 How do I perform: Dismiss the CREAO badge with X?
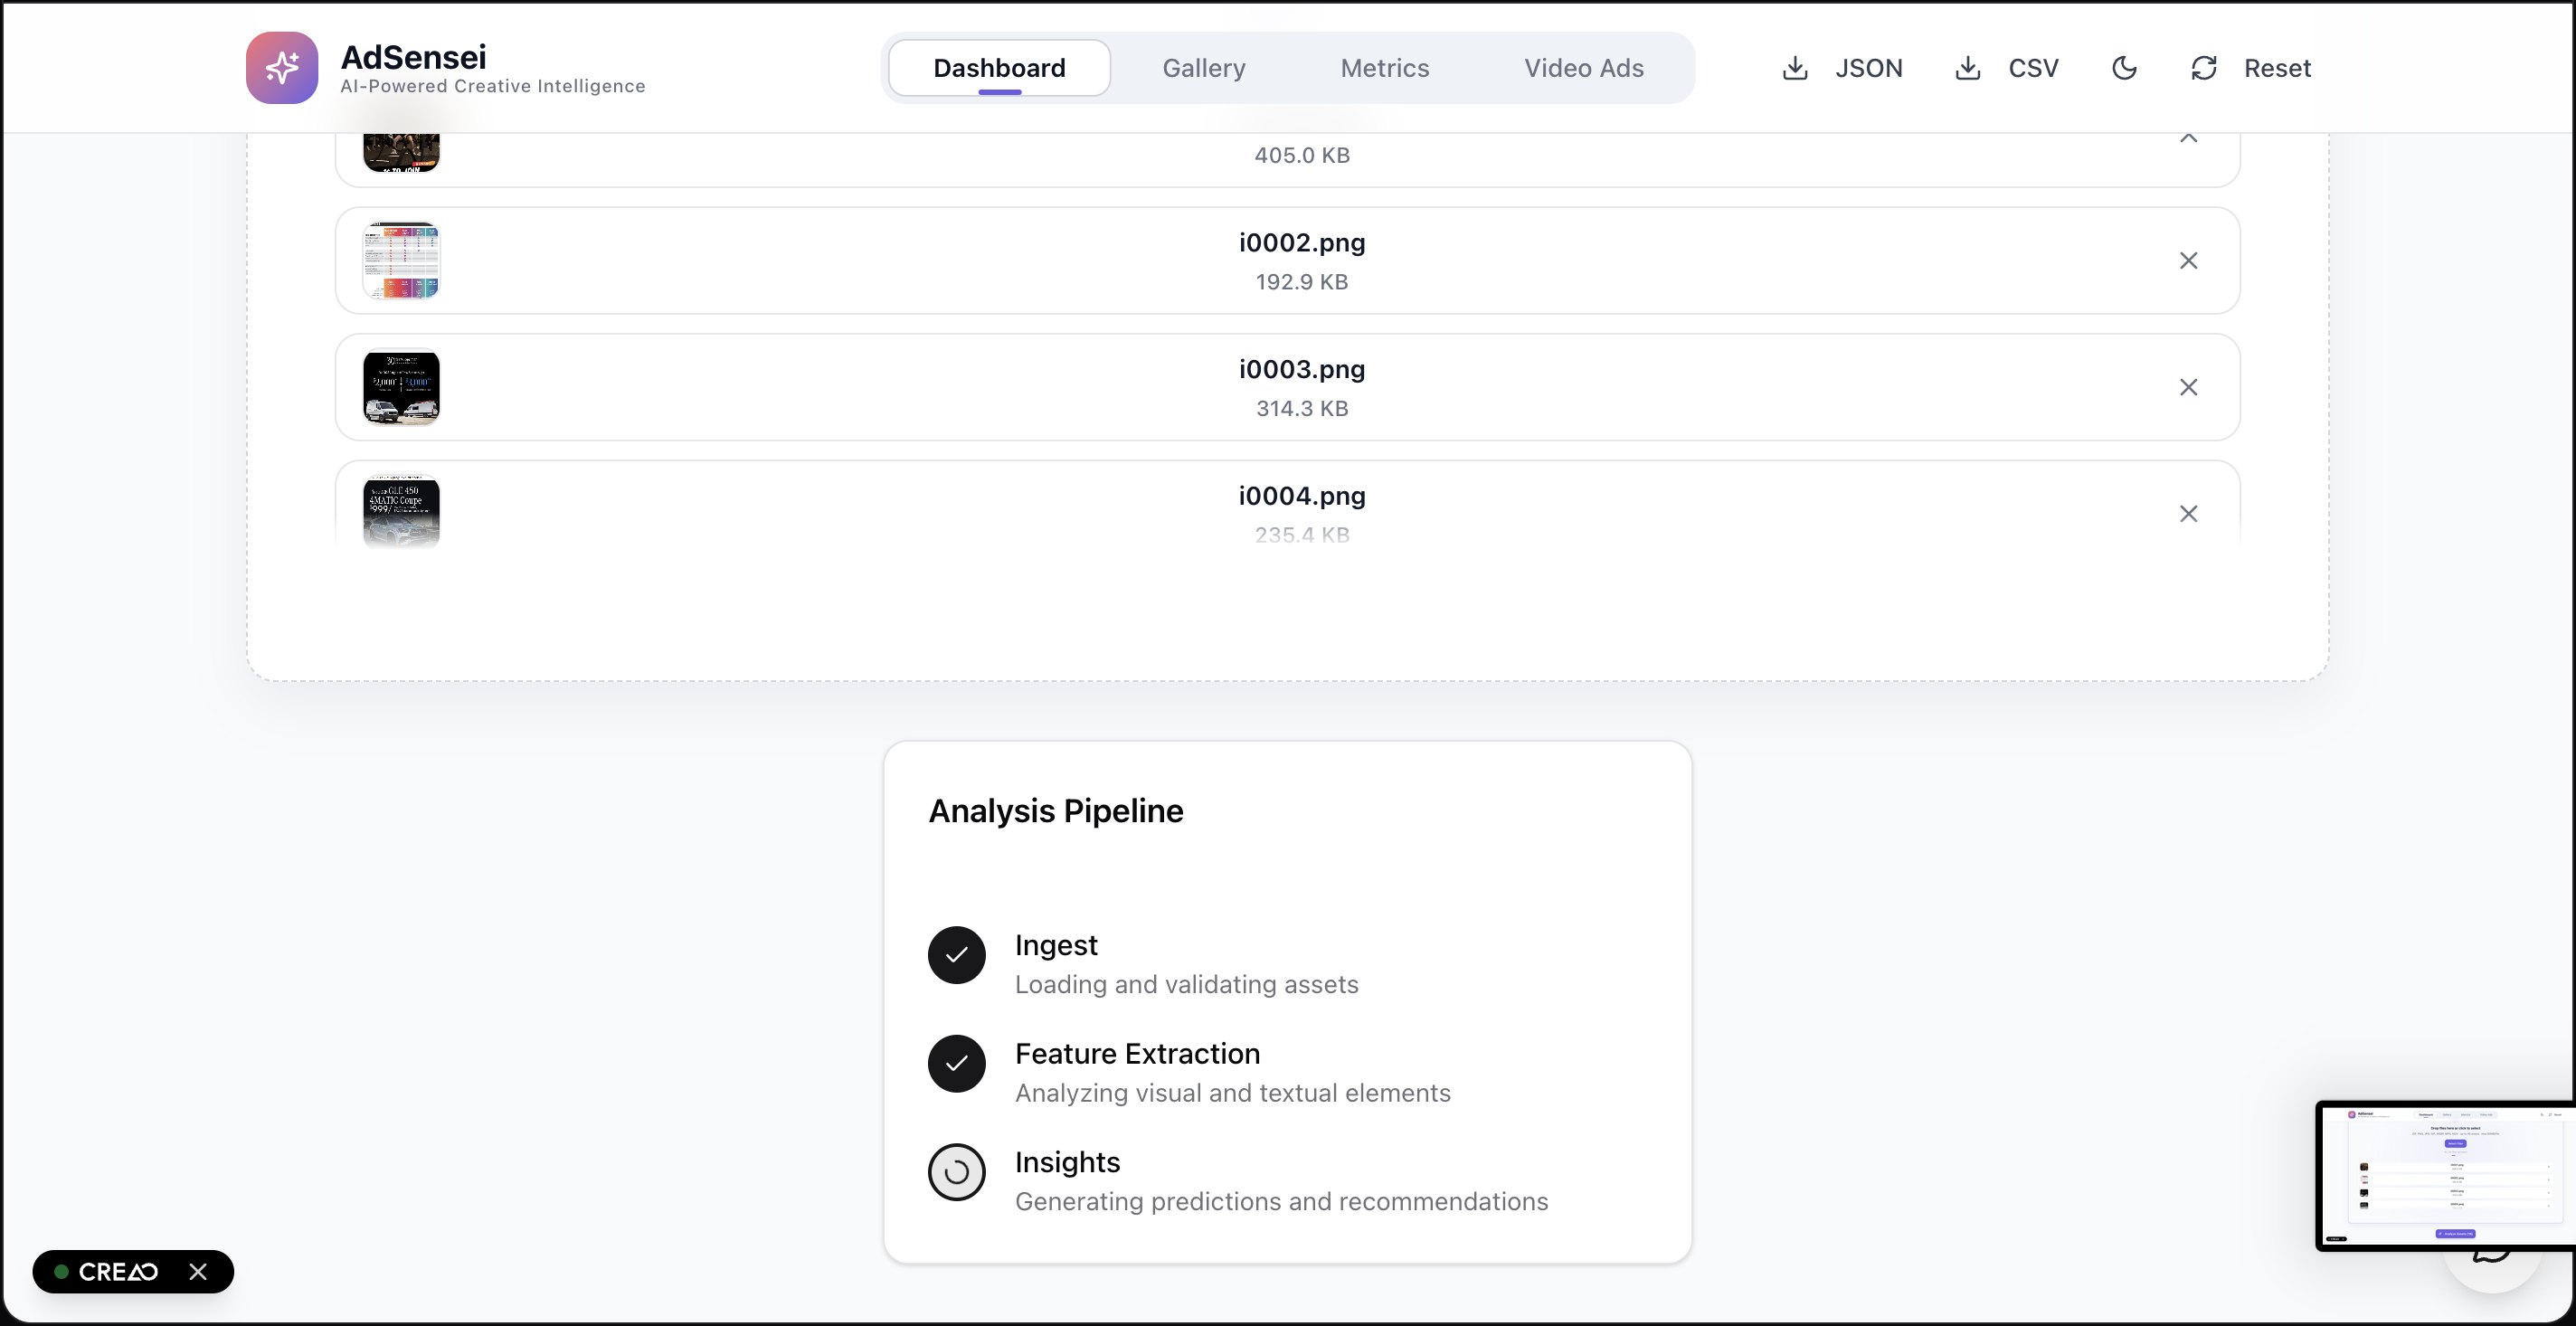(x=198, y=1271)
